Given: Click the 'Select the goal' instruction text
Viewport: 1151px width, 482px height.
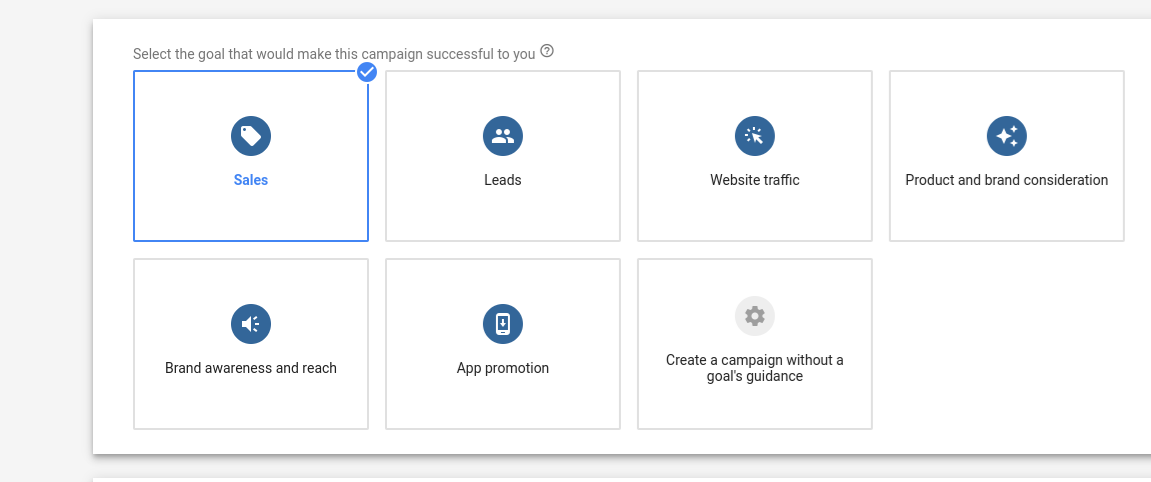Looking at the screenshot, I should pos(334,54).
